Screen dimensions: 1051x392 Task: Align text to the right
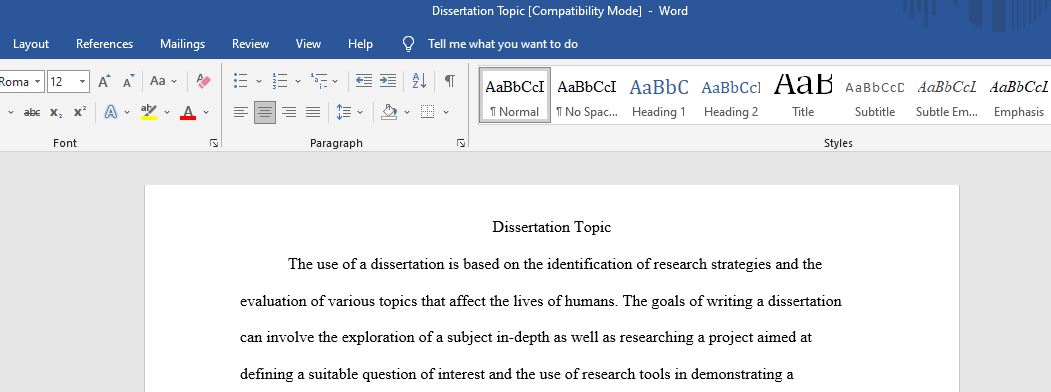[x=289, y=113]
